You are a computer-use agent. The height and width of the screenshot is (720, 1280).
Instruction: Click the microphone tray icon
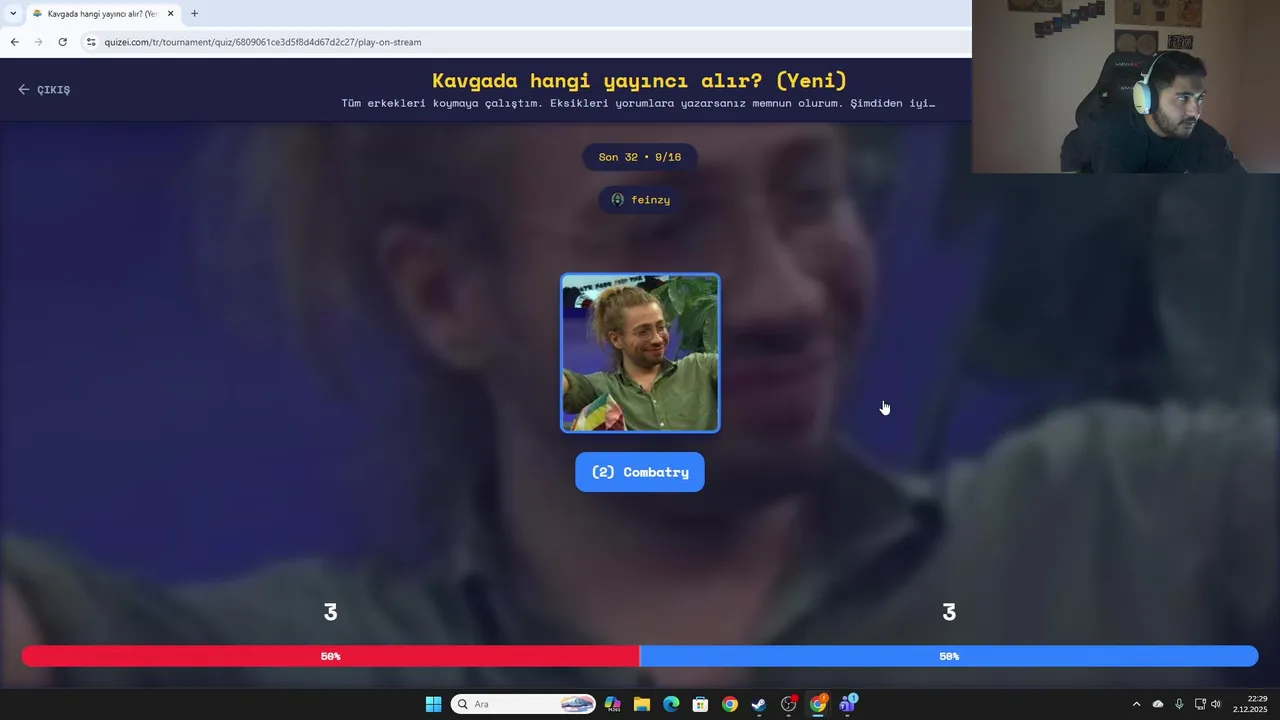1179,704
